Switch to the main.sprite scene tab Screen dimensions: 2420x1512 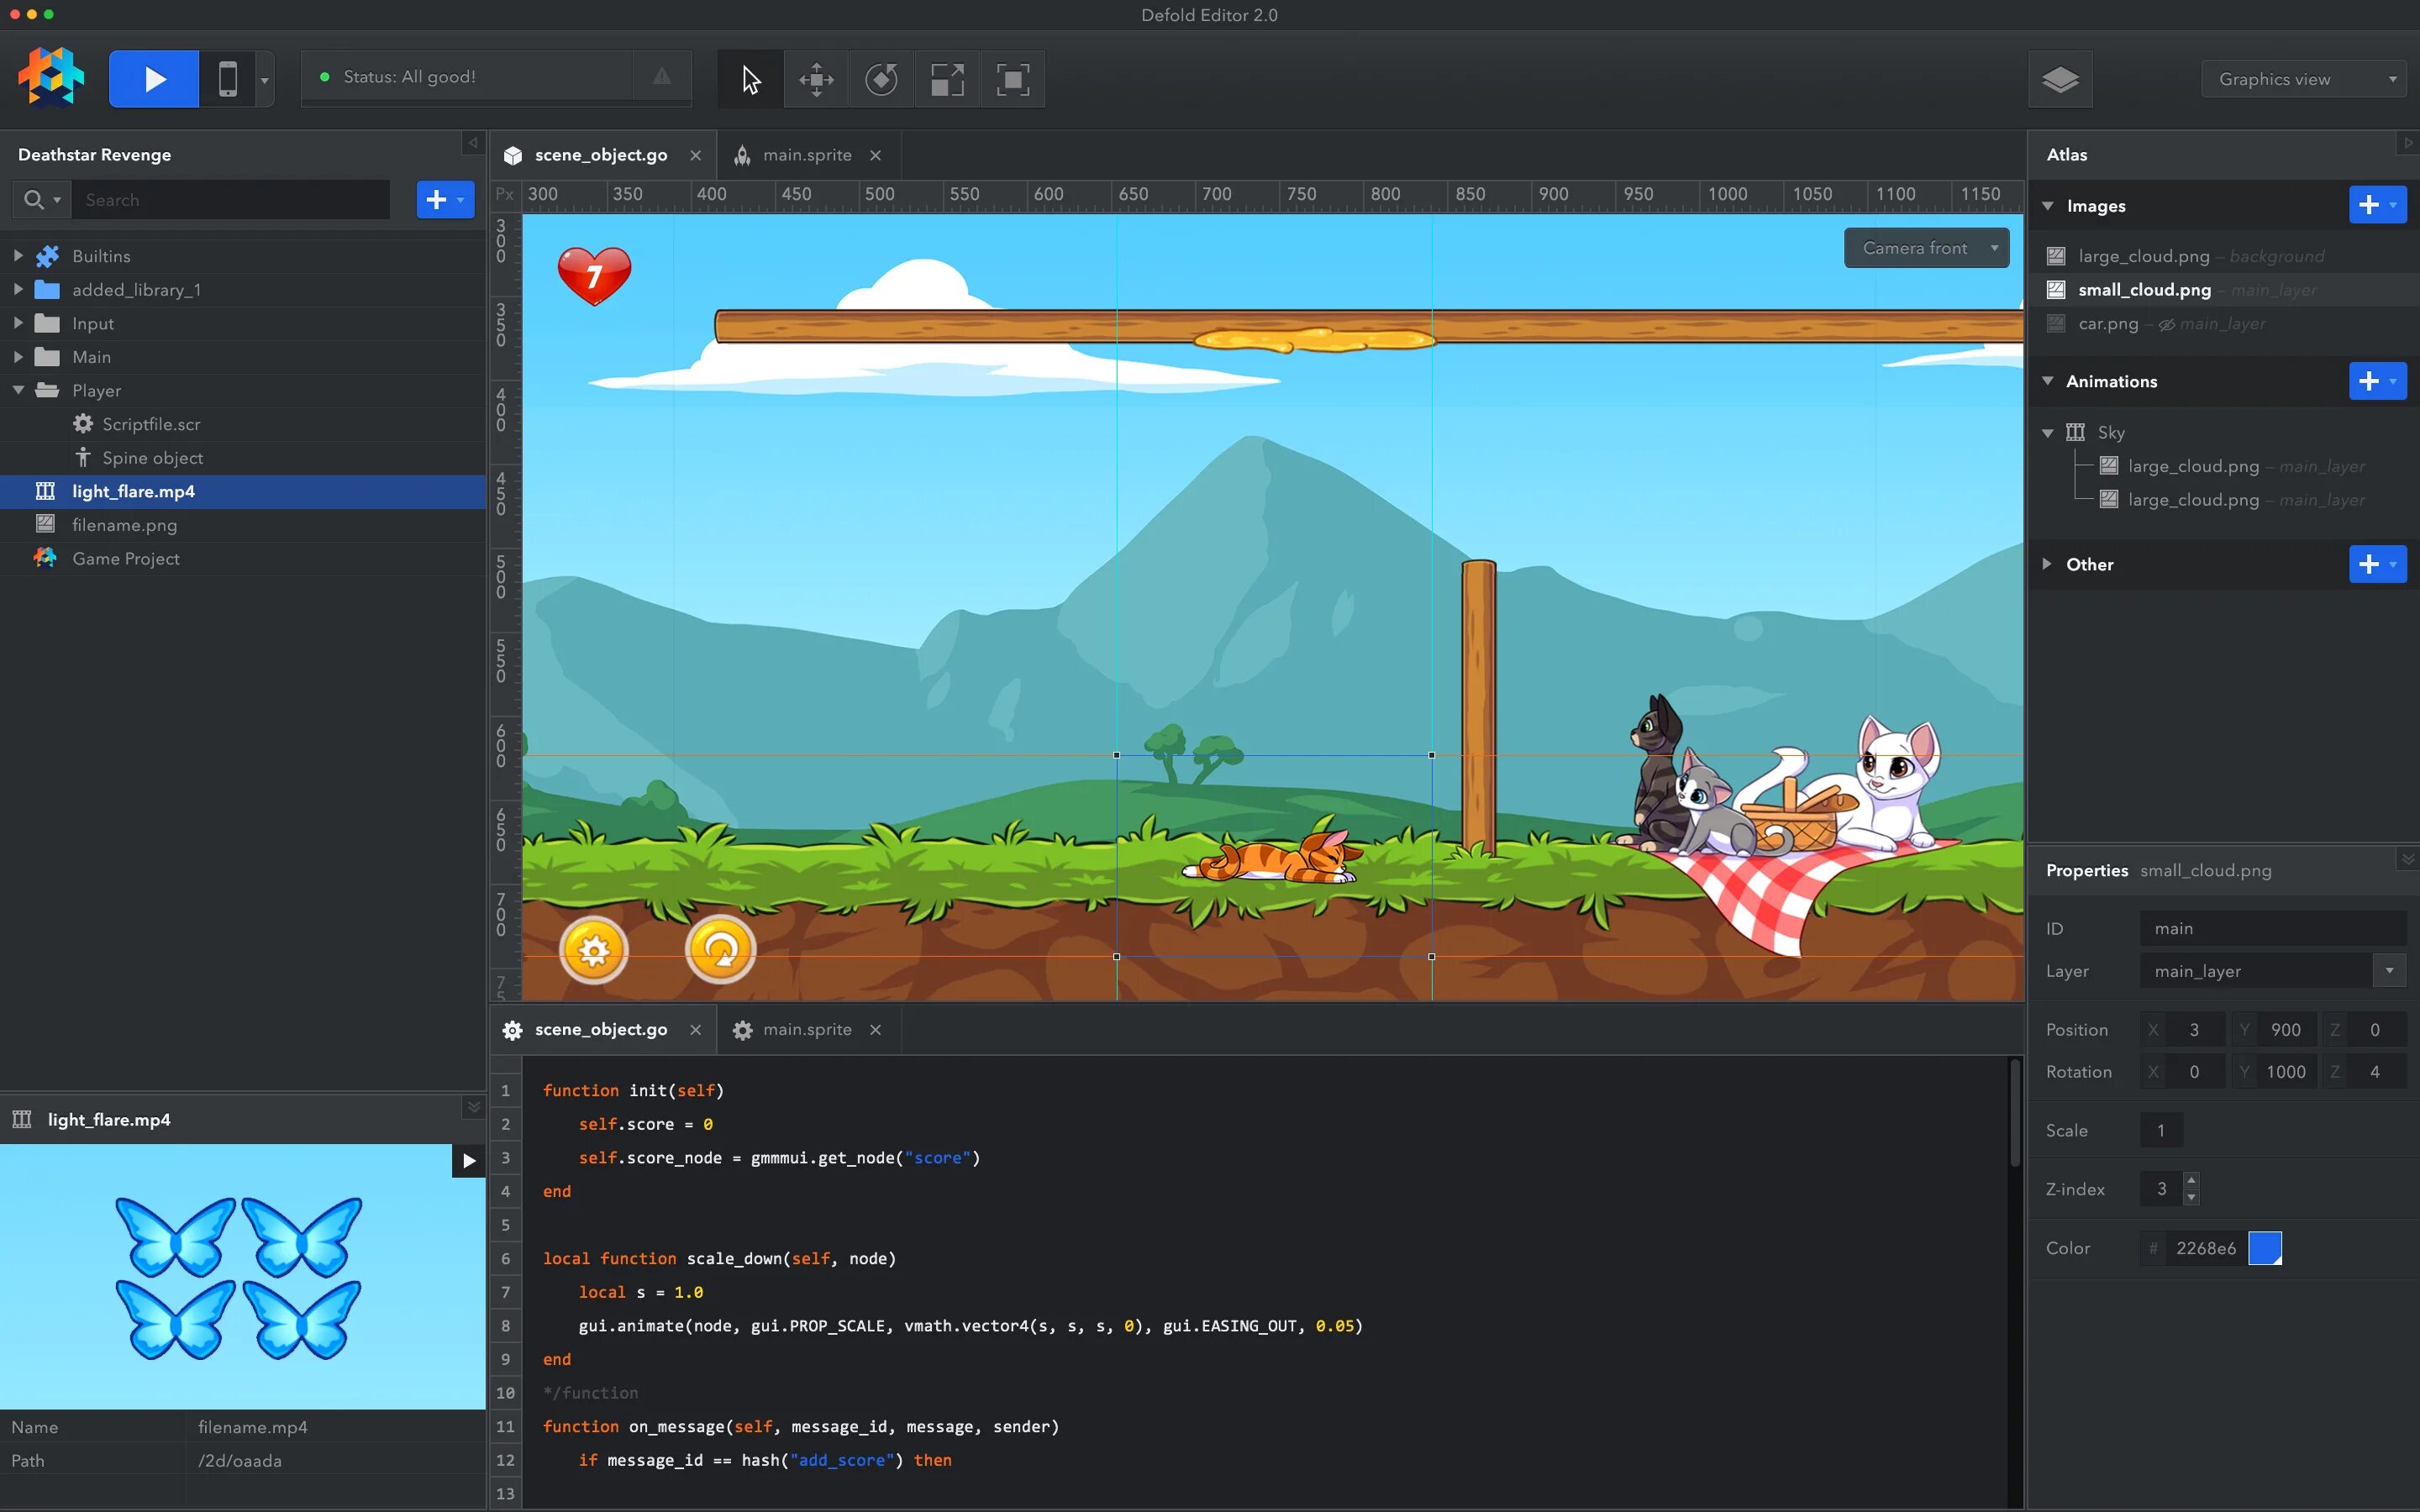point(806,155)
